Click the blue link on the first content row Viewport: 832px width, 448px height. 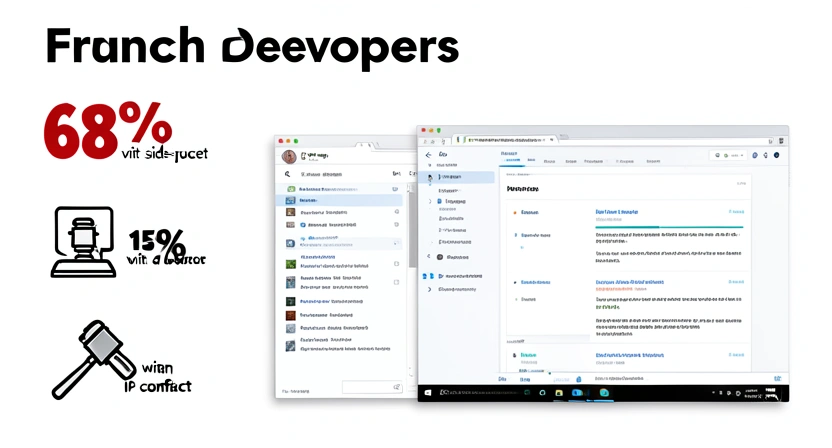(x=616, y=212)
